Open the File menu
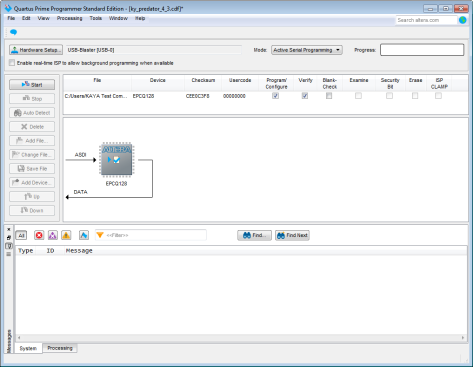Screen dimensions: 473x367 [x=11, y=18]
